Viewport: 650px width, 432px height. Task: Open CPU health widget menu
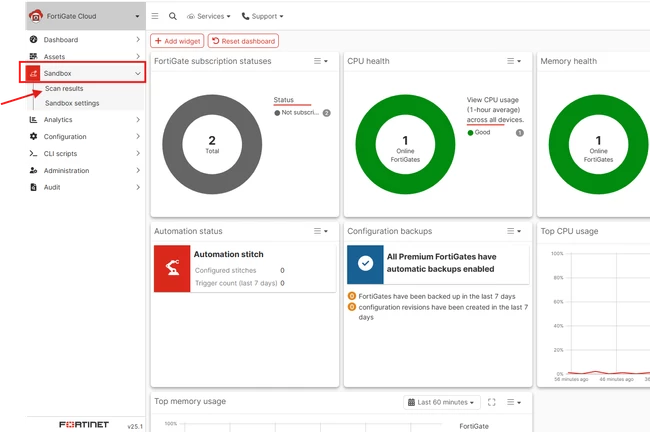click(x=514, y=61)
